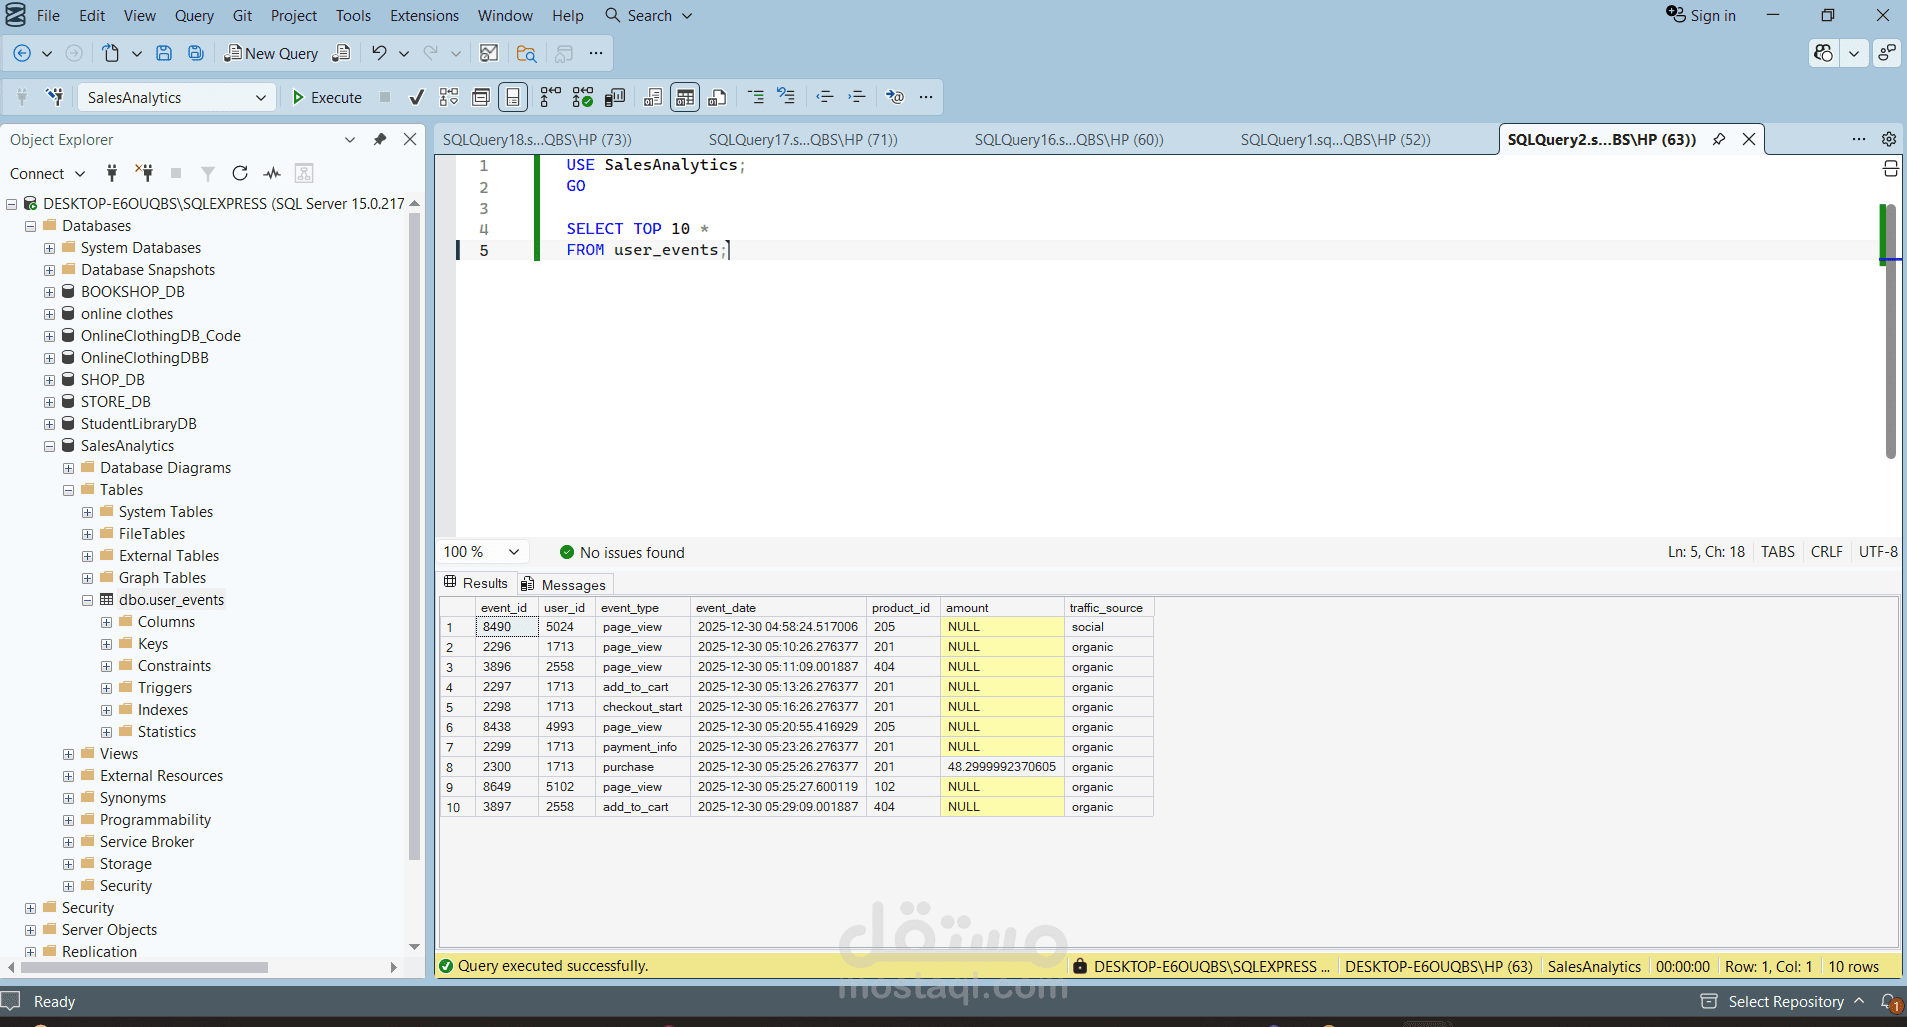Click the query editor vertical scrollbar
1907x1027 pixels.
click(x=1890, y=330)
